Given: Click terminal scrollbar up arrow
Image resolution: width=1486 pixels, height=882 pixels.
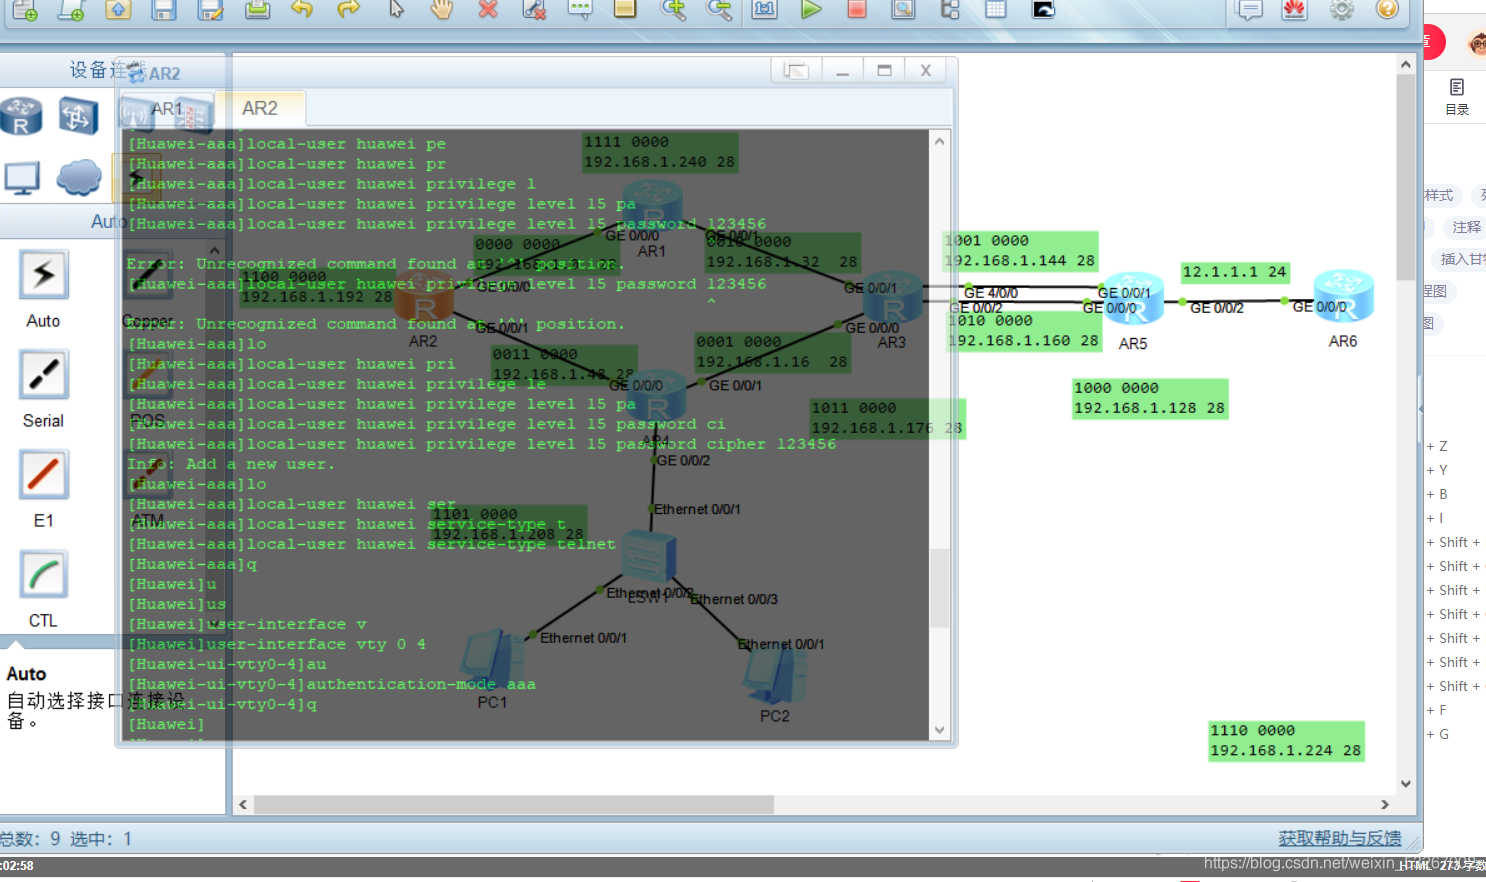Looking at the screenshot, I should (x=939, y=141).
